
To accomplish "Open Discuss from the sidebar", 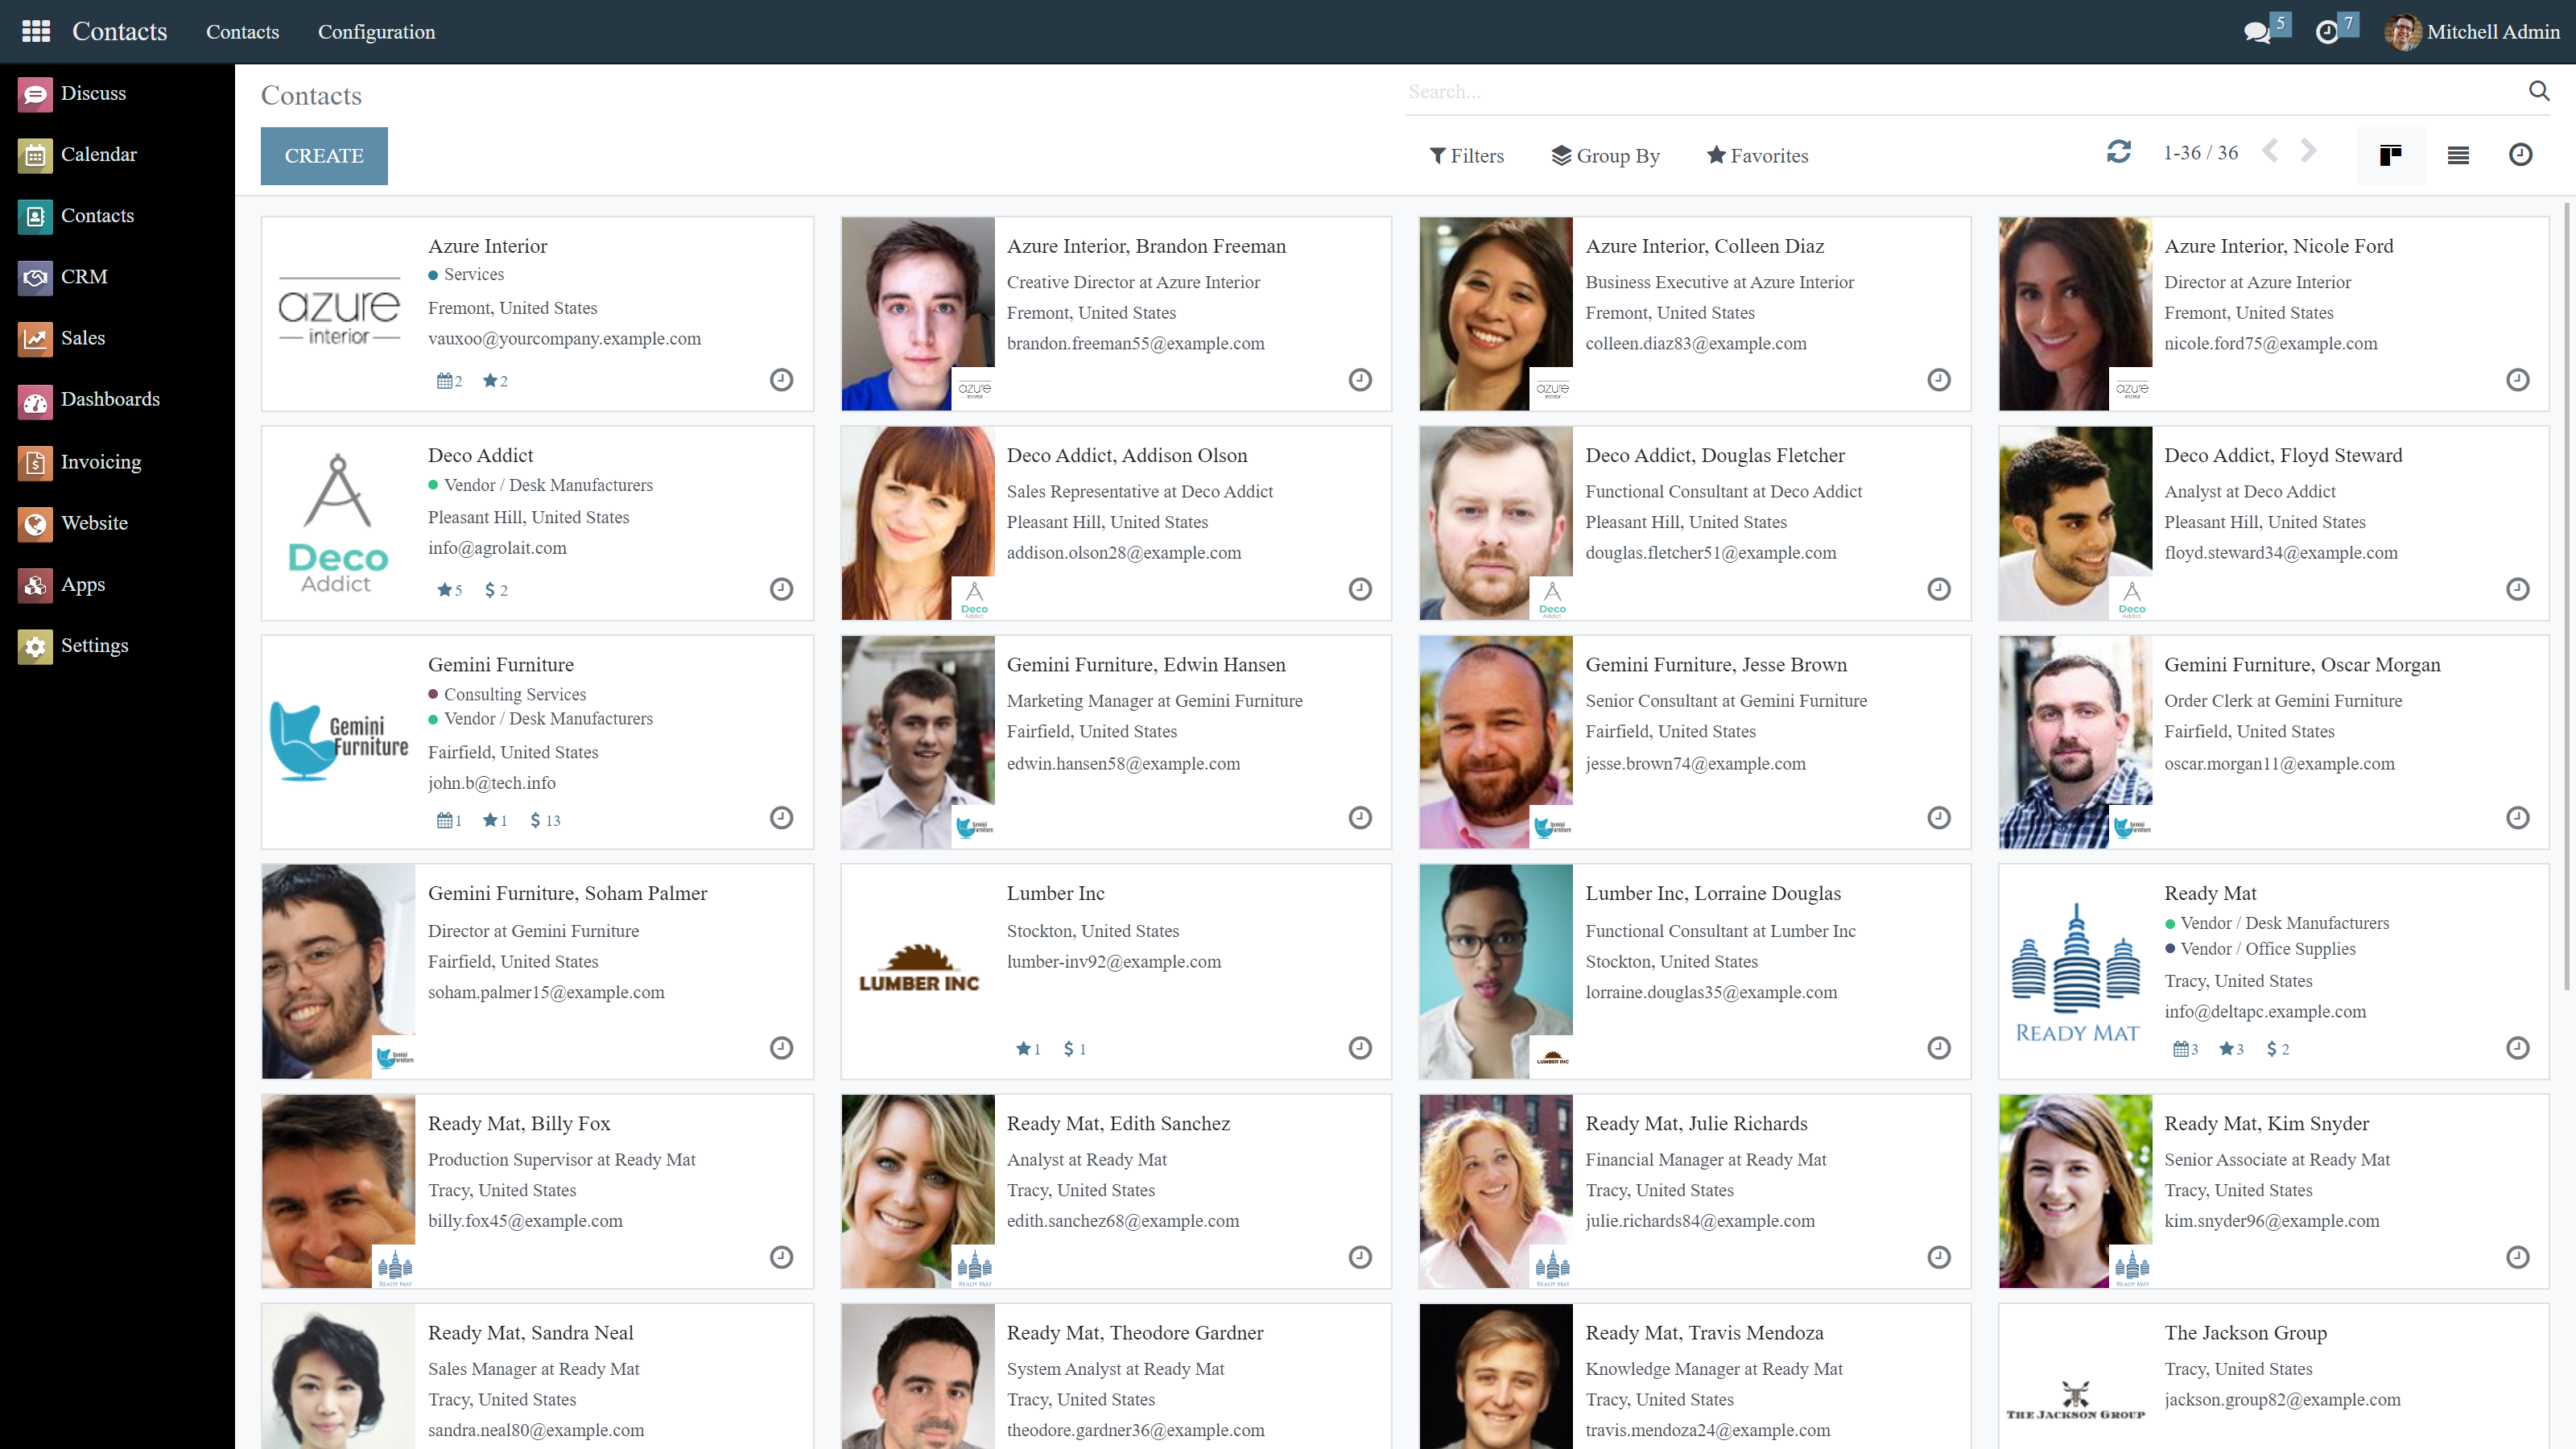I will coord(93,93).
